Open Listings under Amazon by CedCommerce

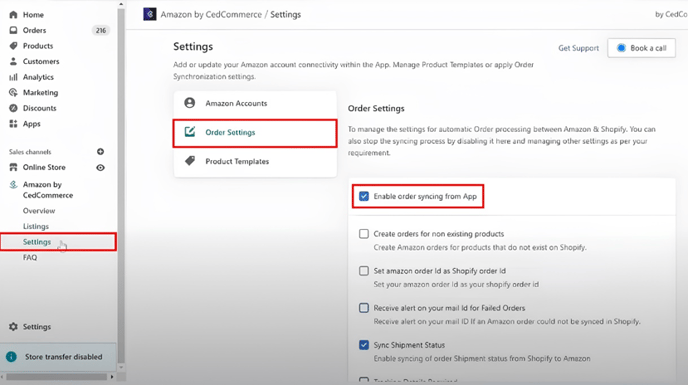pos(36,226)
